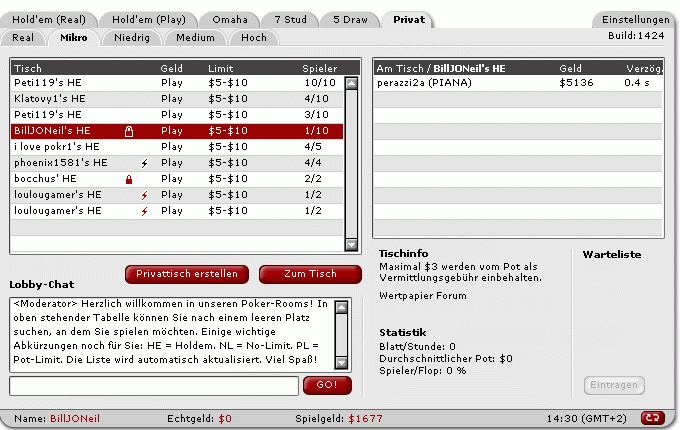Click the $5136 money value of perazzi2a
Viewport: 680px width, 430px height.
576,83
